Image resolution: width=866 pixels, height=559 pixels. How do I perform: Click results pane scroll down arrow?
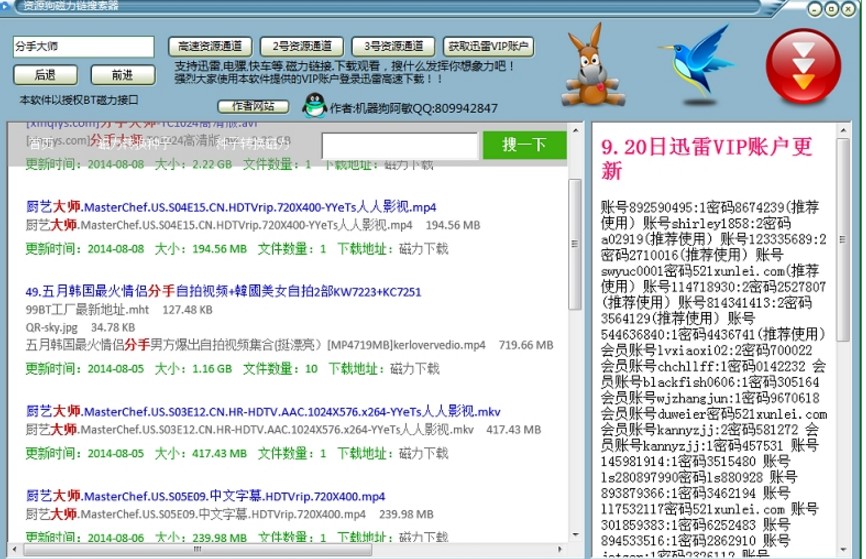pyautogui.click(x=575, y=535)
